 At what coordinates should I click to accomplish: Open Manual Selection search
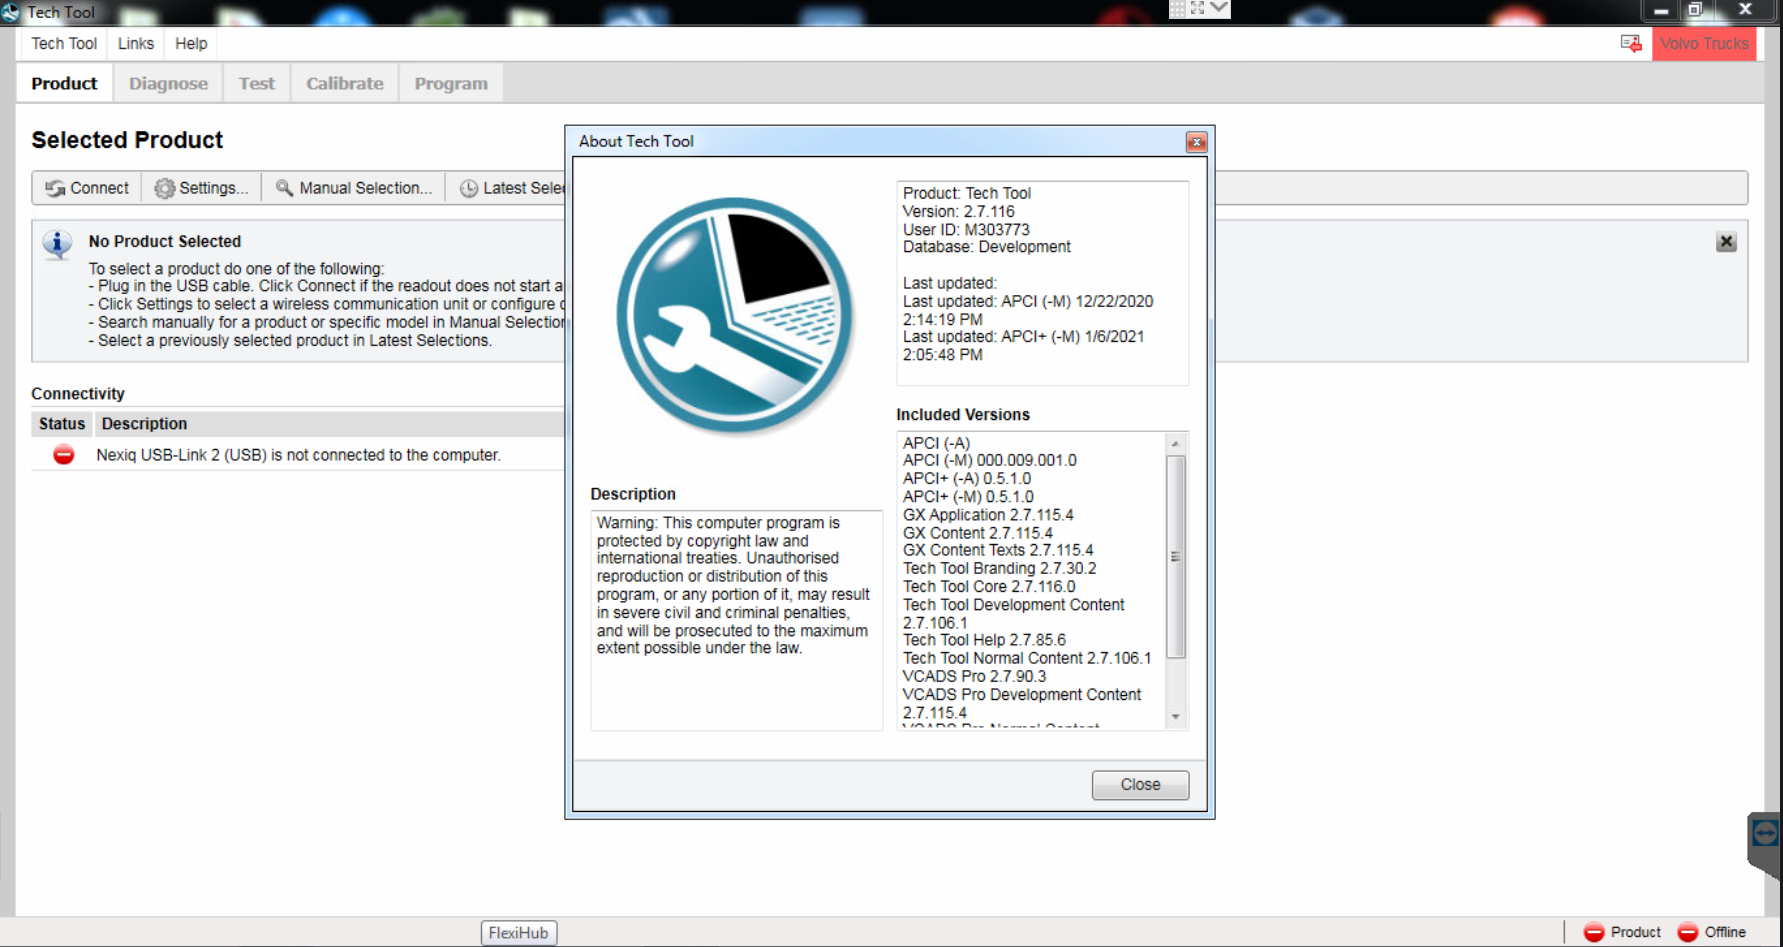coord(354,188)
